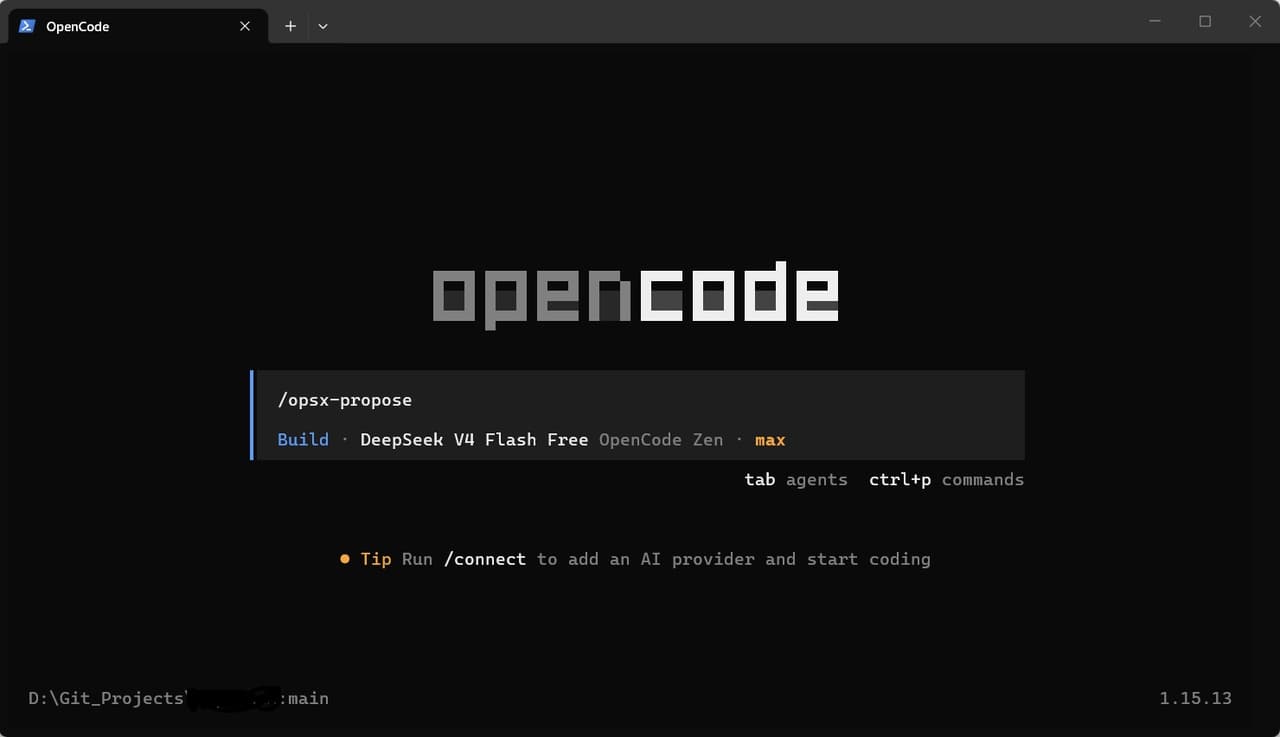Minimize the terminal window

(x=1155, y=21)
